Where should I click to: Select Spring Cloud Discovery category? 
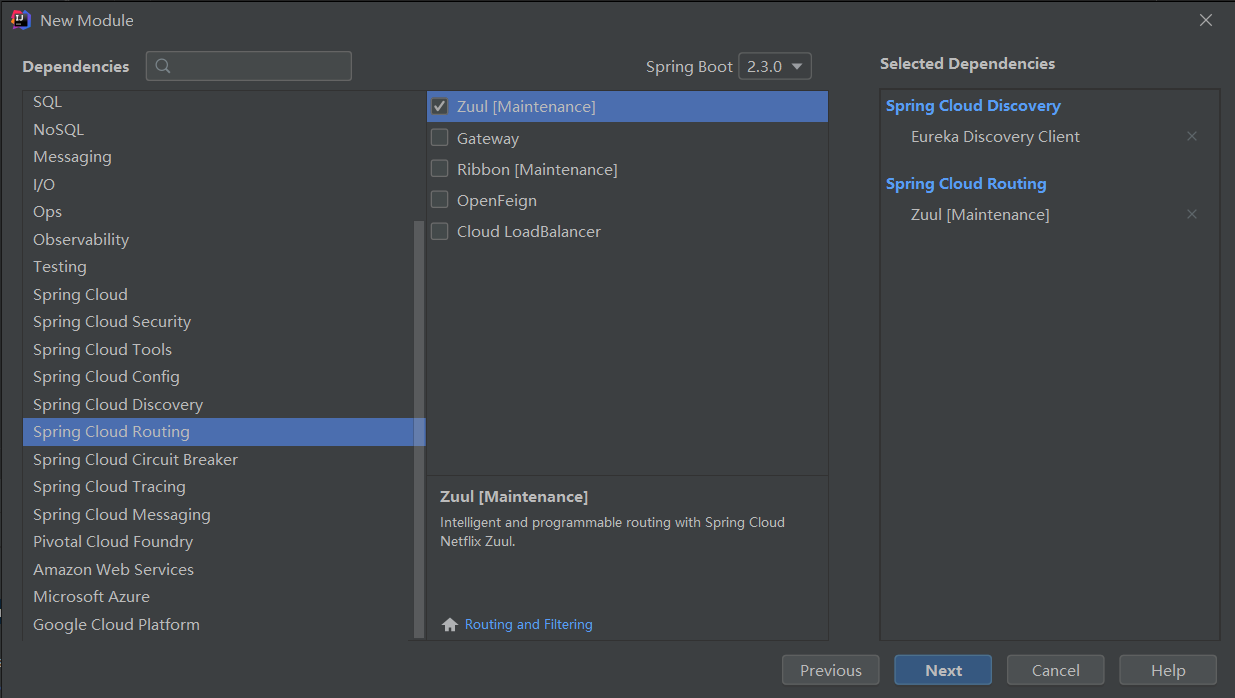click(117, 404)
